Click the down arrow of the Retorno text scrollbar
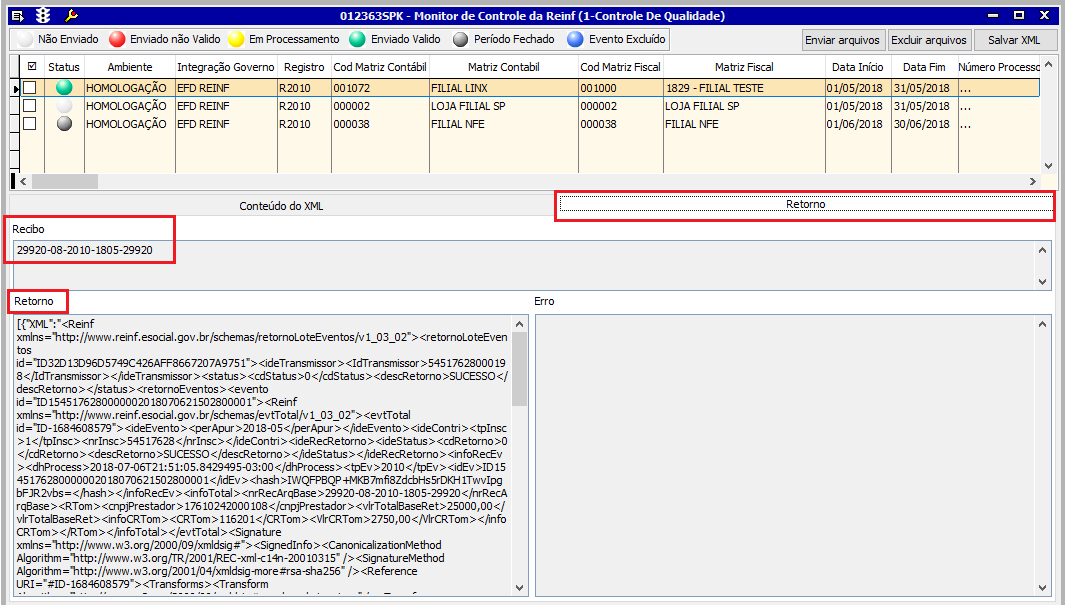Image resolution: width=1065 pixels, height=605 pixels. point(520,588)
